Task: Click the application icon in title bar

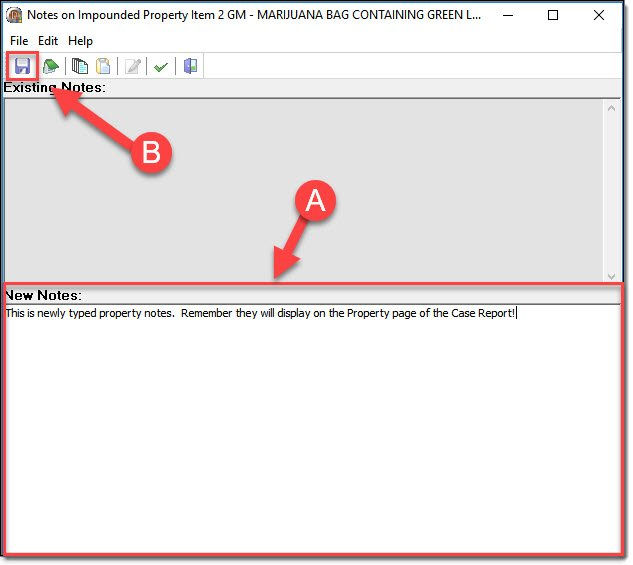Action: (x=14, y=15)
